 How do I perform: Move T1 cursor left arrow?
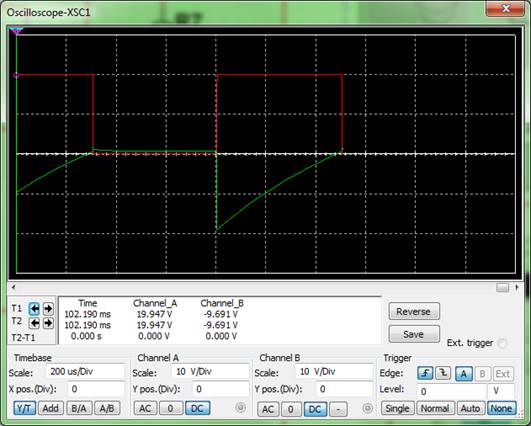tap(34, 308)
